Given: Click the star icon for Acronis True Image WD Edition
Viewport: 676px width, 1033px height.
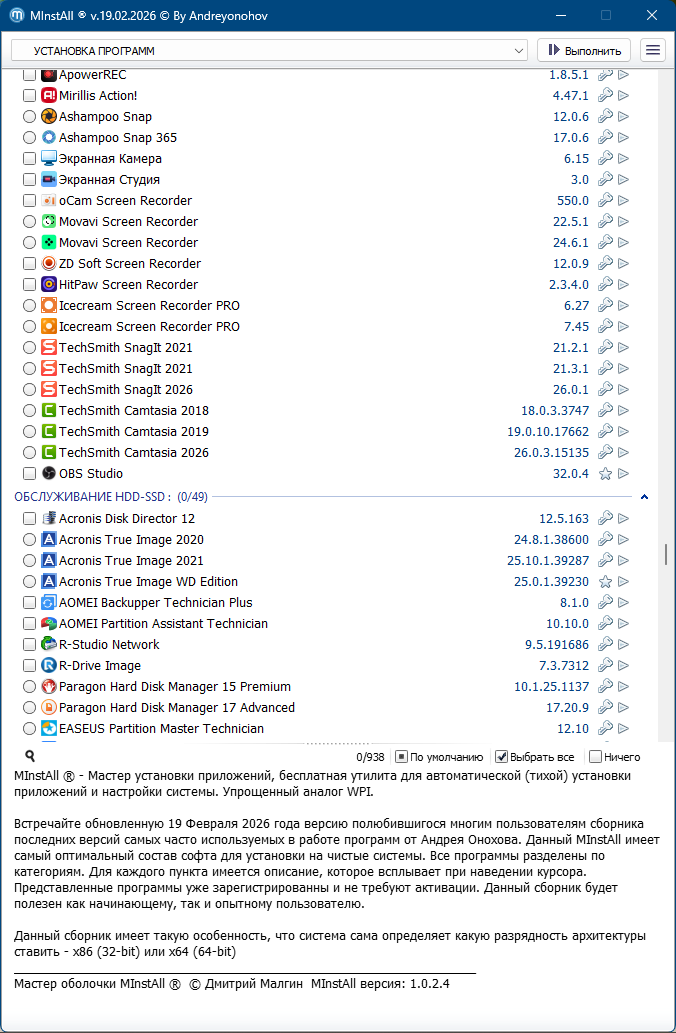Looking at the screenshot, I should click(x=605, y=582).
